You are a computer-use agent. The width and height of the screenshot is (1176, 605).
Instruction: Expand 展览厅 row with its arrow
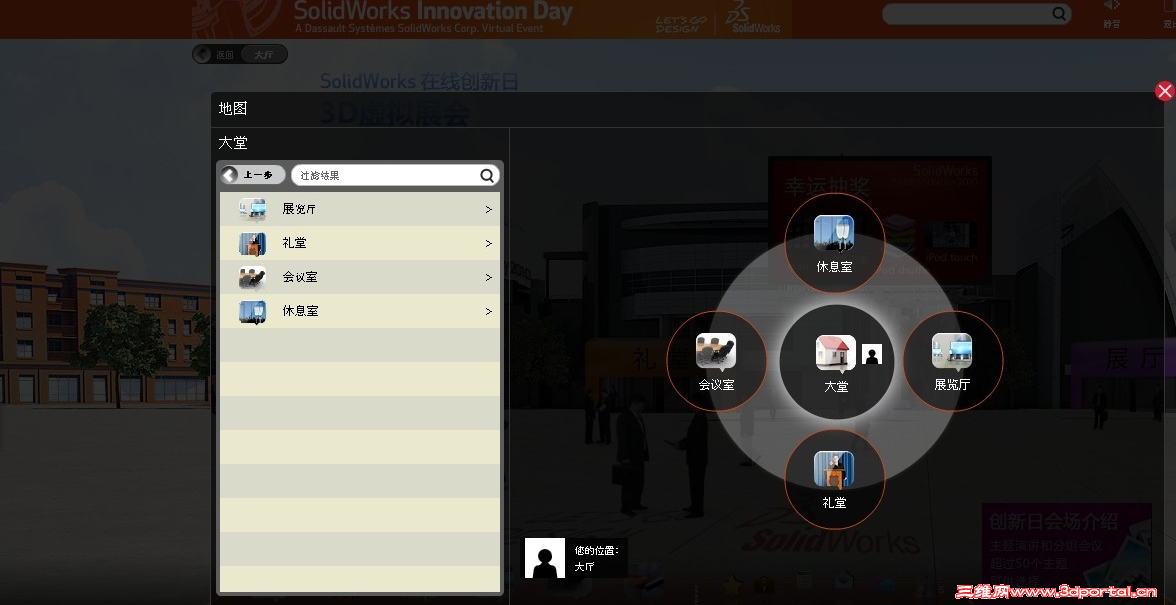488,209
